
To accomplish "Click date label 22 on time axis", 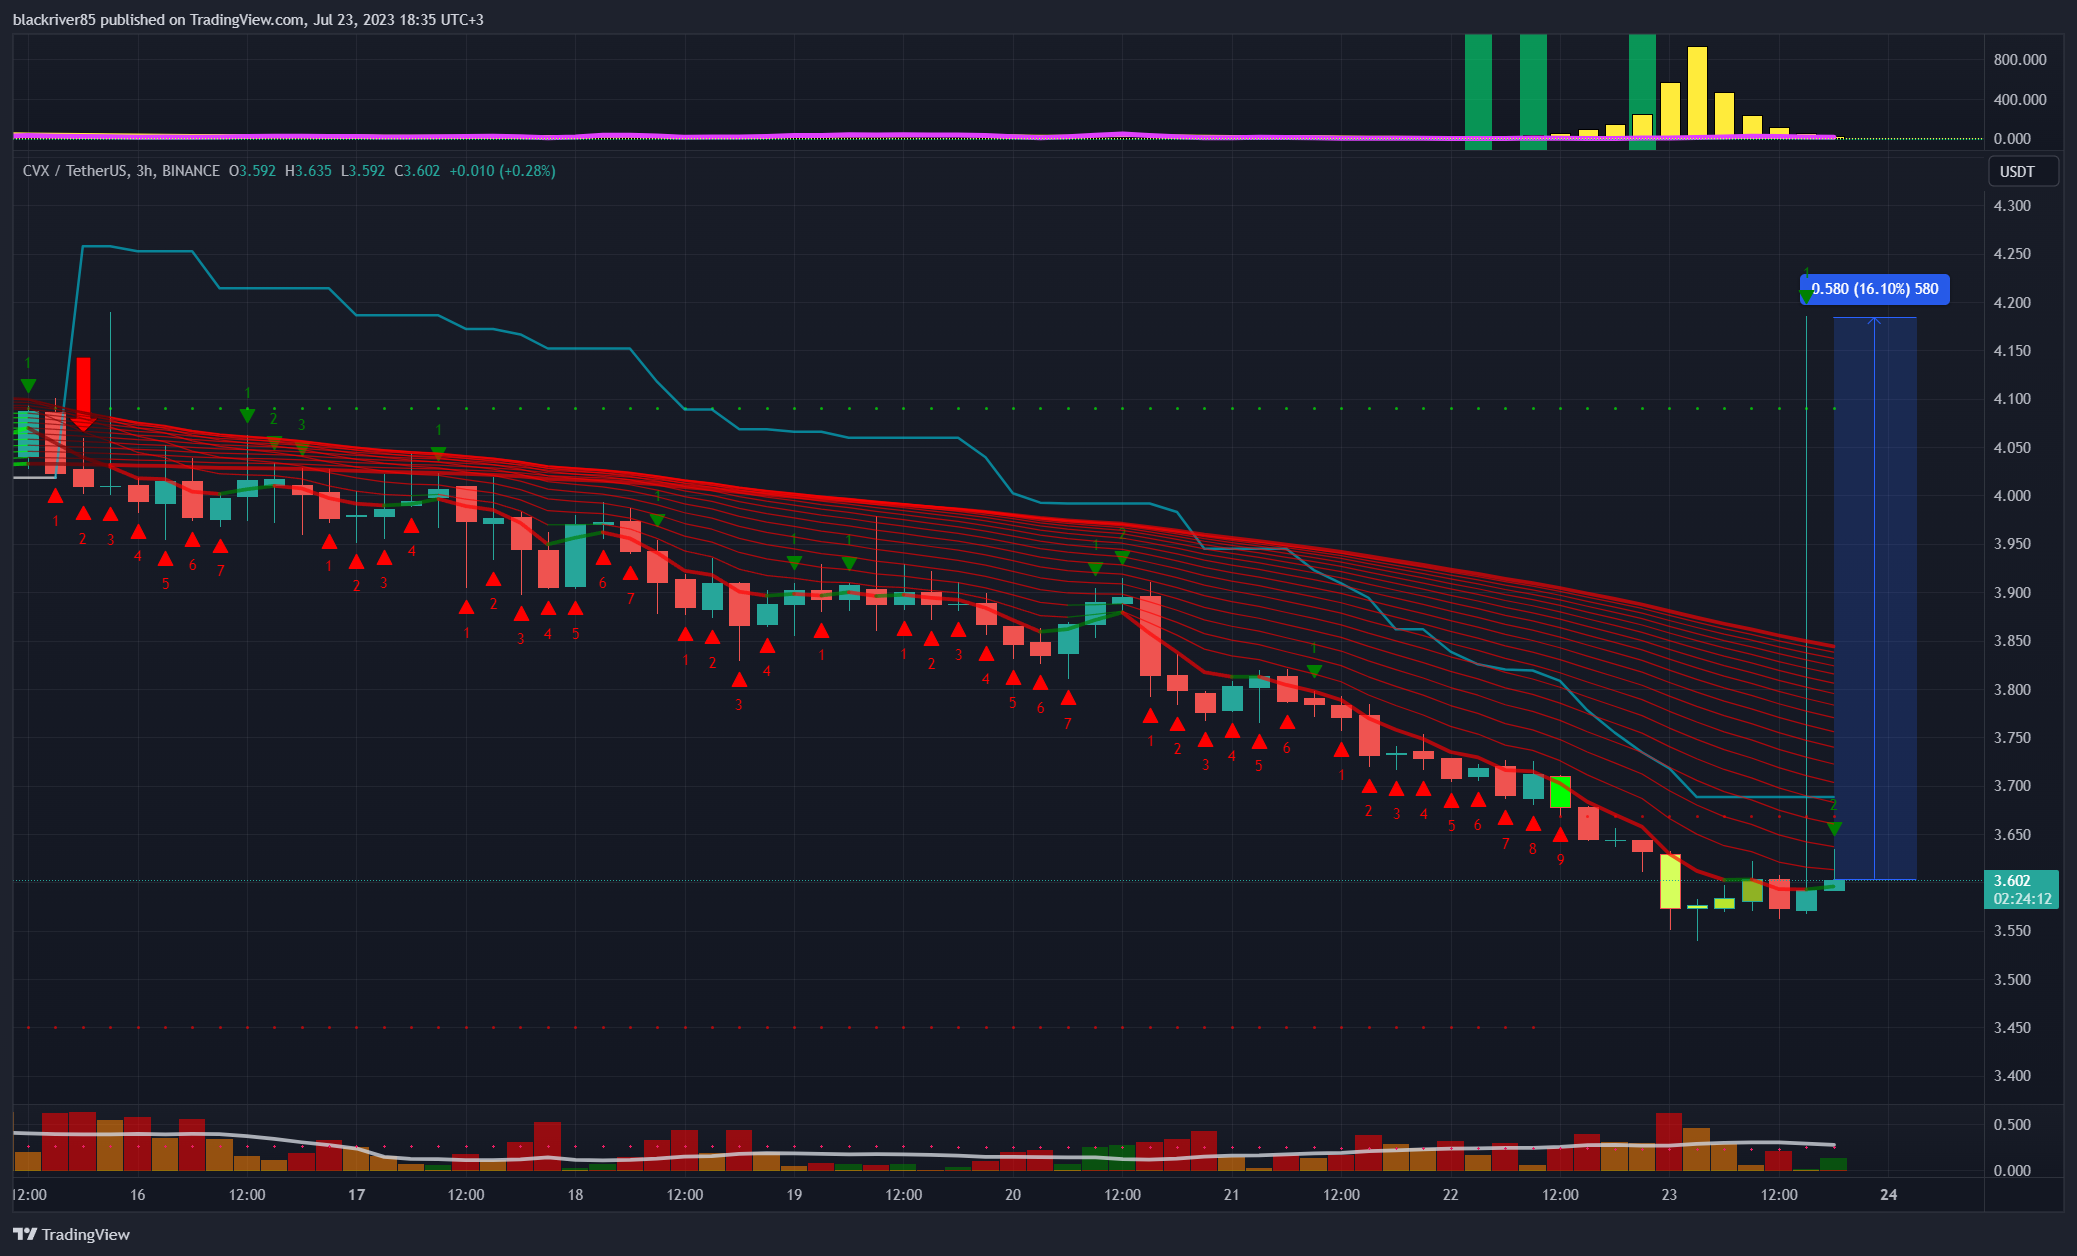I will (1450, 1195).
